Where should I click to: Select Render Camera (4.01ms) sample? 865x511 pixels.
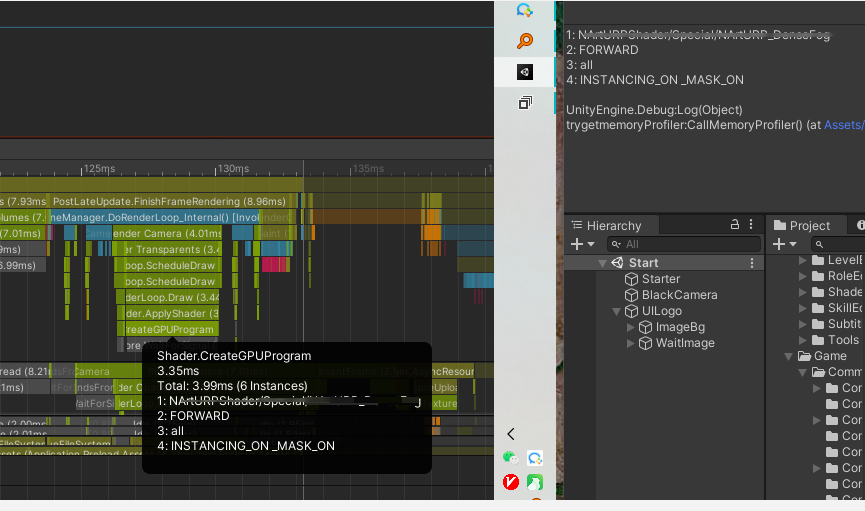[x=167, y=233]
